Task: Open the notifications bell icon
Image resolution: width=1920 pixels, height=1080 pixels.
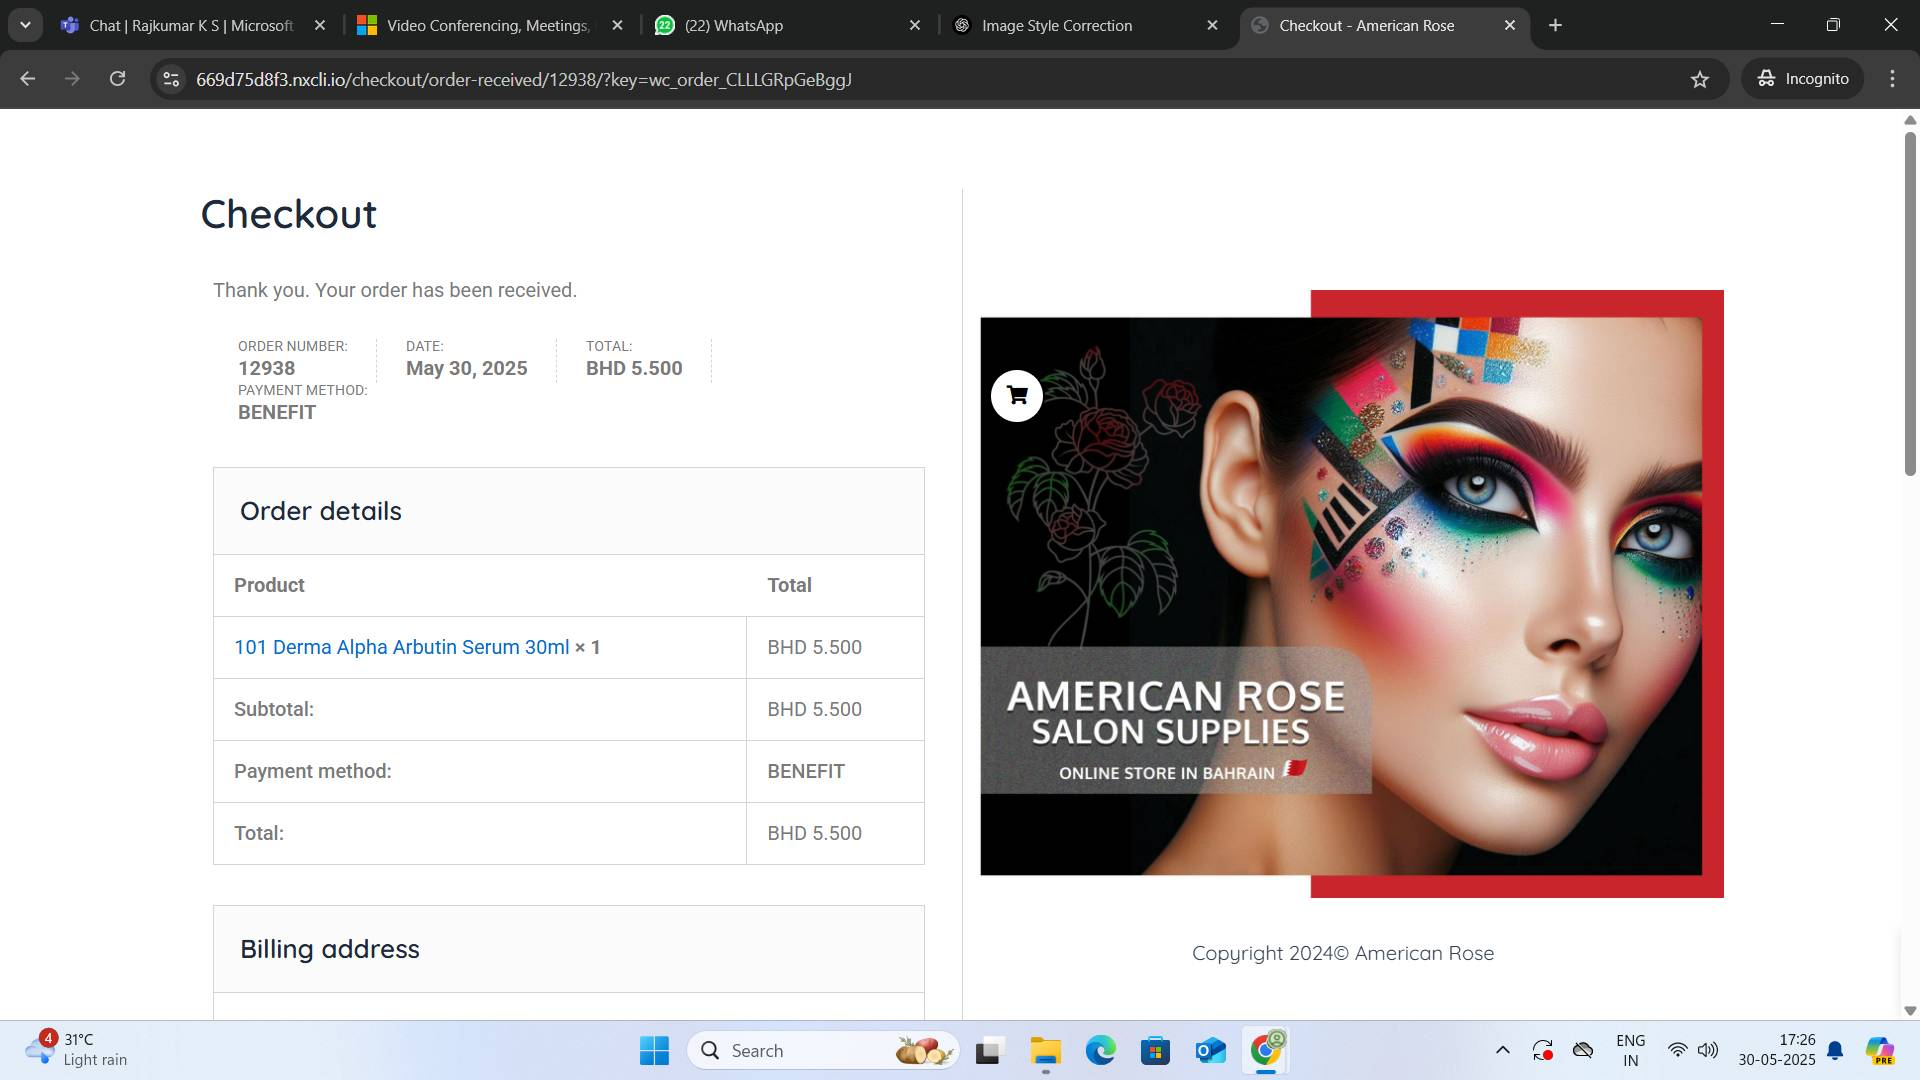Action: (x=1835, y=1050)
